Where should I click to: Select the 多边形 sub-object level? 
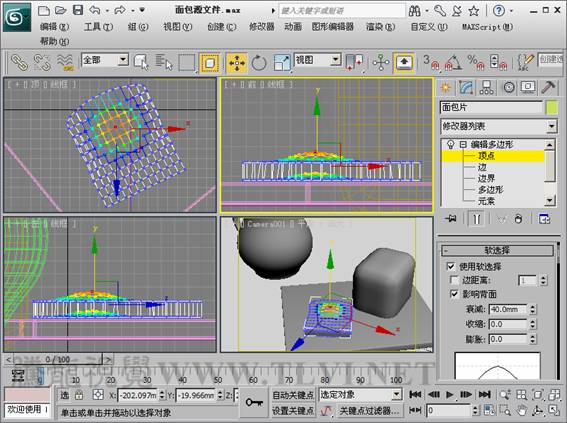pos(491,190)
